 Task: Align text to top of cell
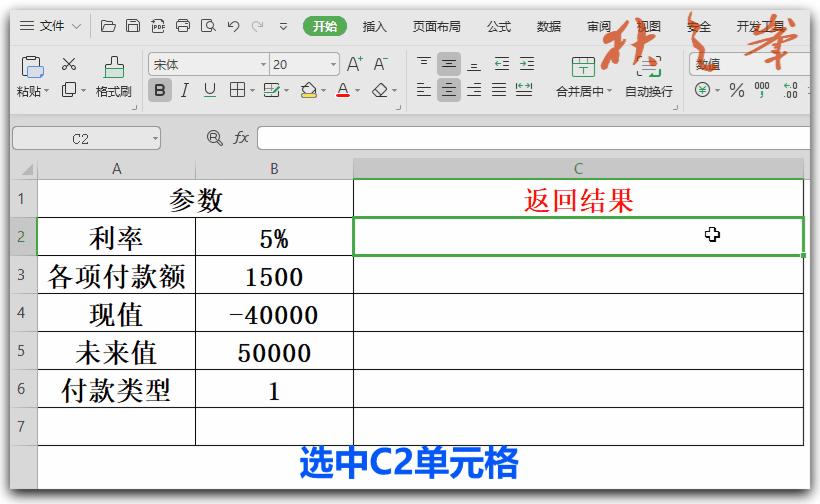(x=424, y=64)
